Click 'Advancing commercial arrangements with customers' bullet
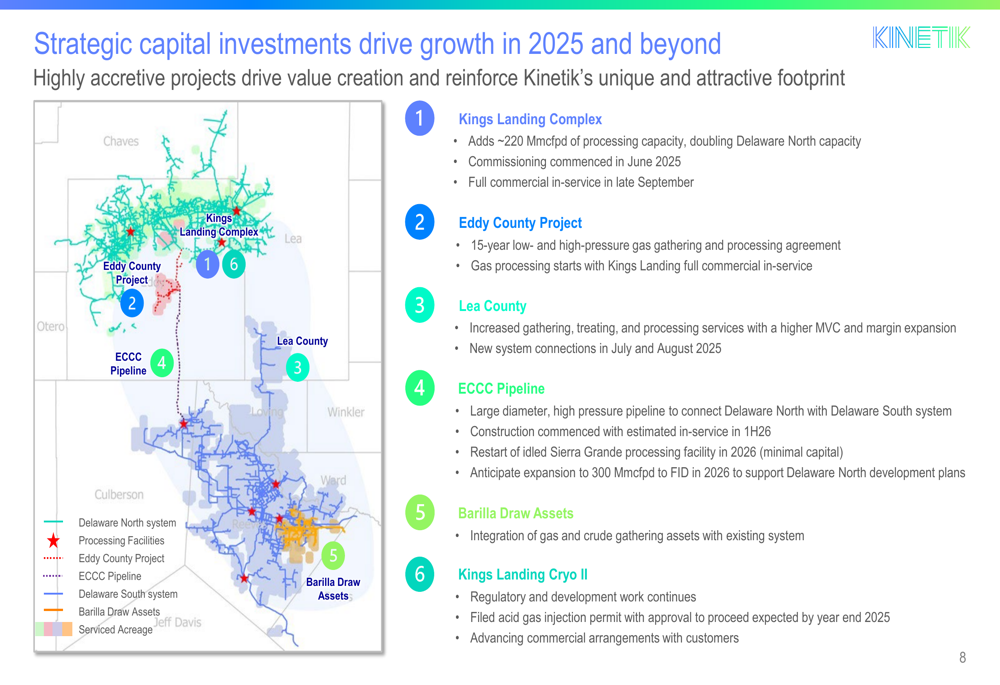Screen dimensions: 1000x685 click(x=605, y=638)
